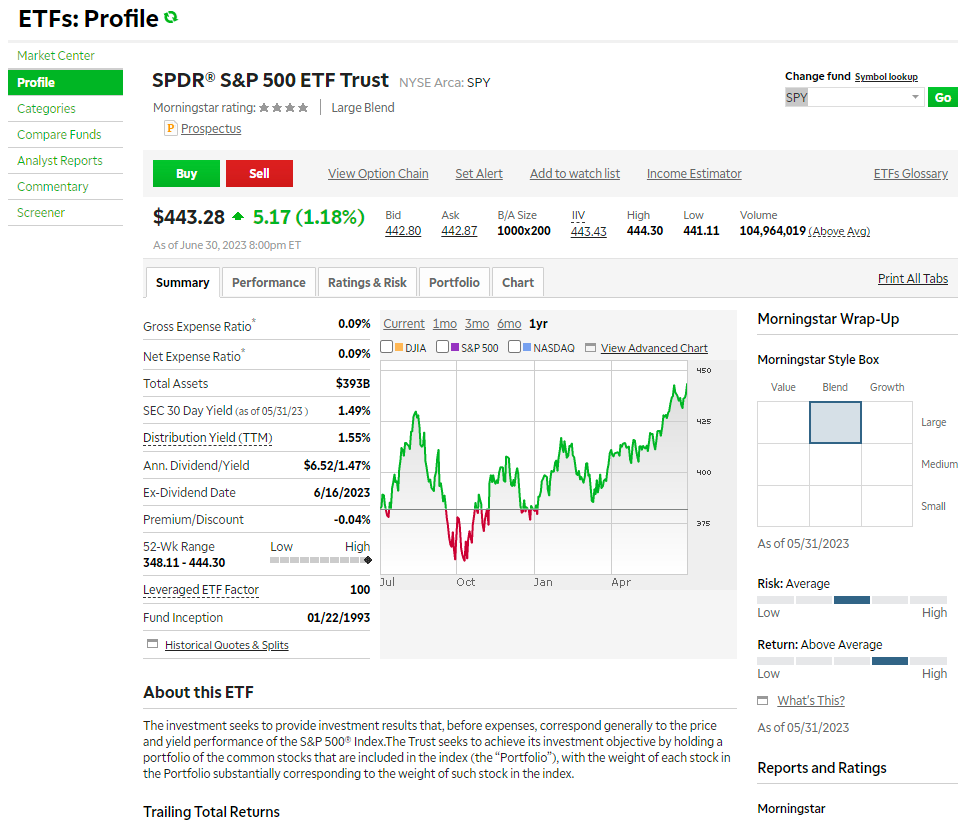Click the green price-up arrow icon
The width and height of the screenshot is (973, 823).
tap(238, 217)
